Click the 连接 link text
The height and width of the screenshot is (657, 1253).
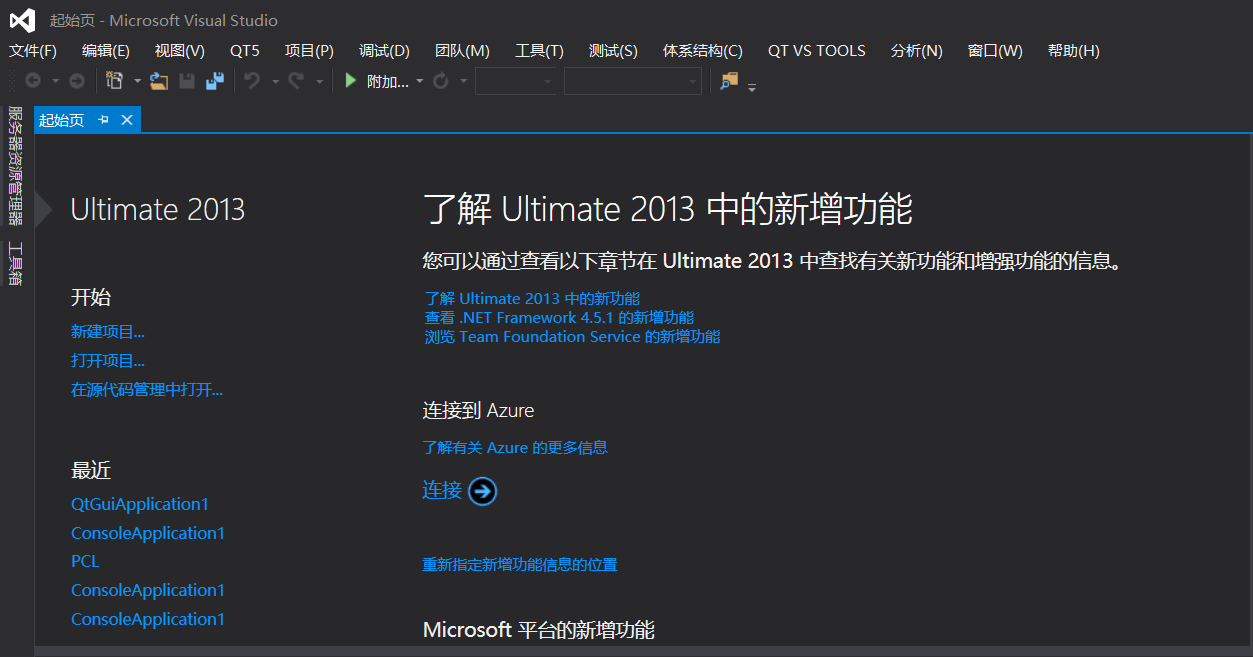[x=442, y=490]
